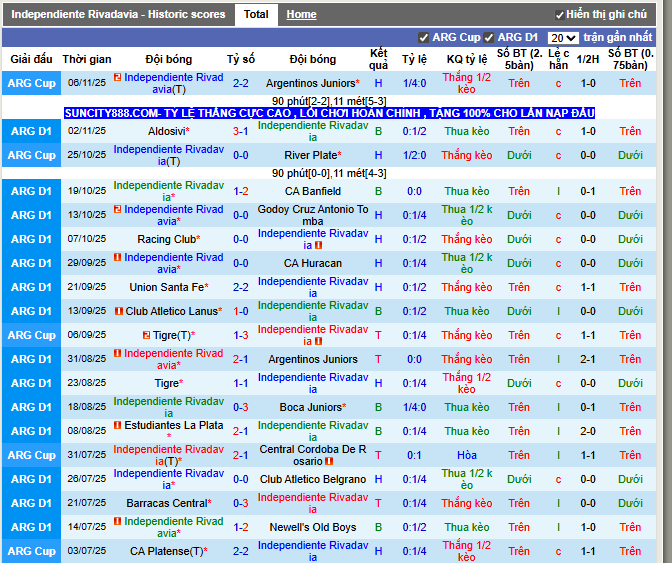Click the Lẻ chẵn column header

[558, 59]
